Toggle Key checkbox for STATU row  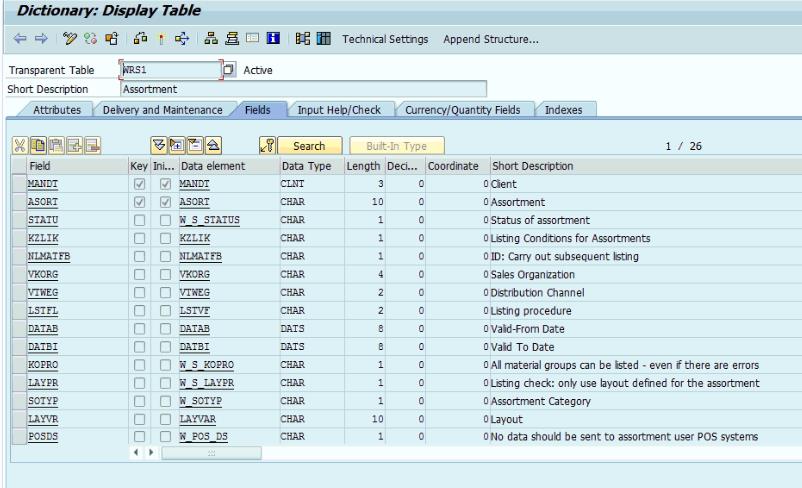139,220
